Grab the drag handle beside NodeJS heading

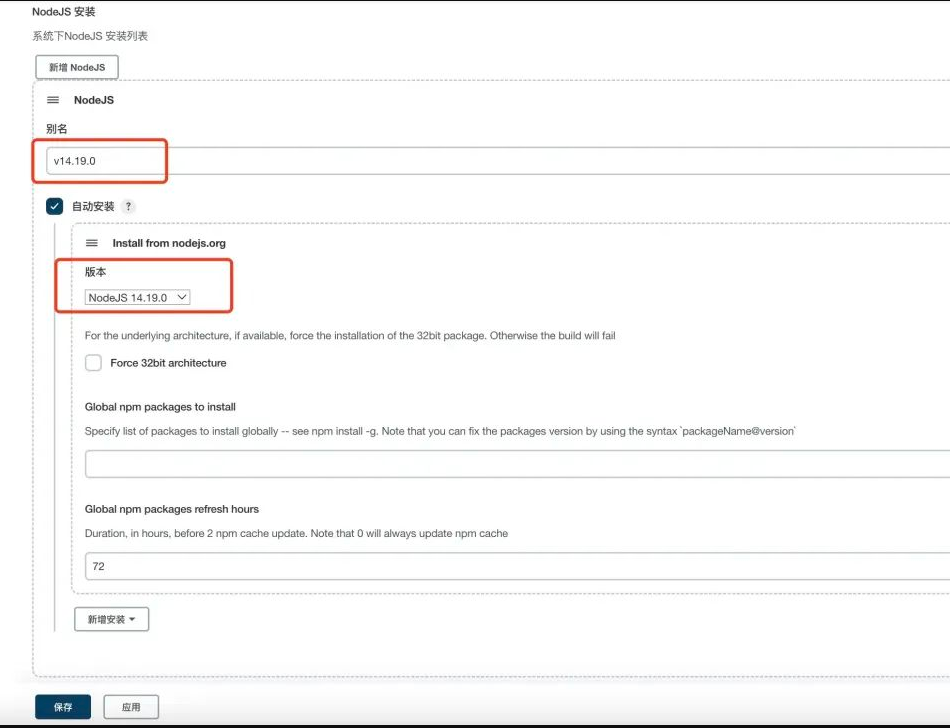click(53, 100)
